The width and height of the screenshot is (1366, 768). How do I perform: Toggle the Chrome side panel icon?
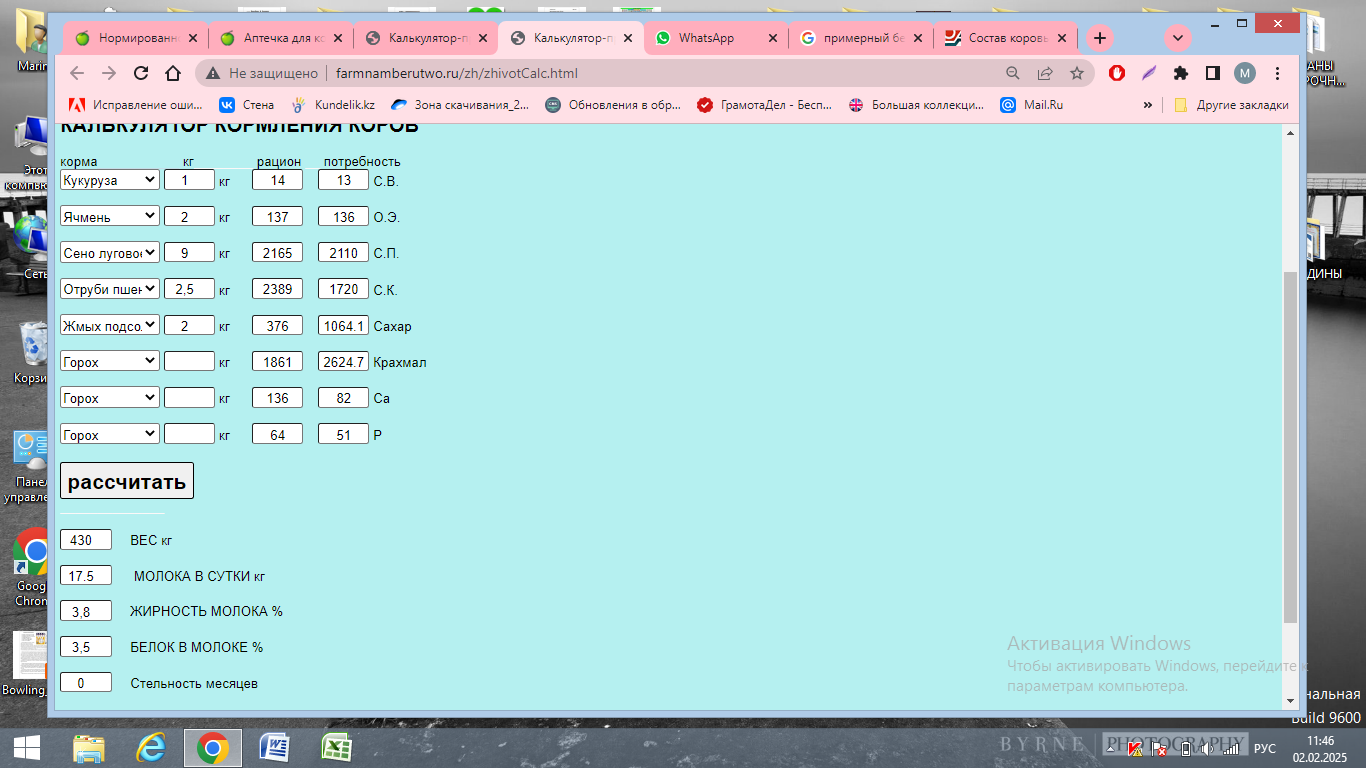tap(1212, 73)
